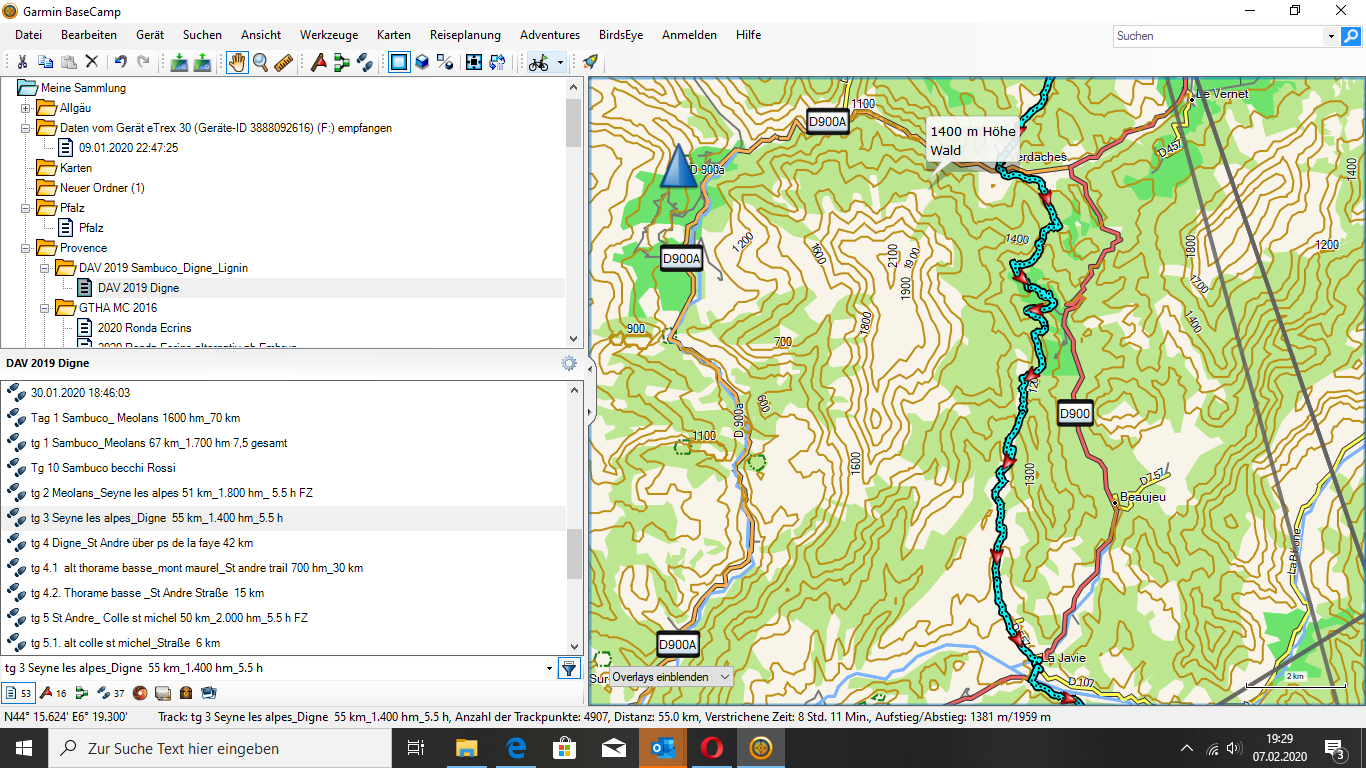Click the search magnifier button
Viewport: 1366px width, 768px height.
(x=1350, y=36)
